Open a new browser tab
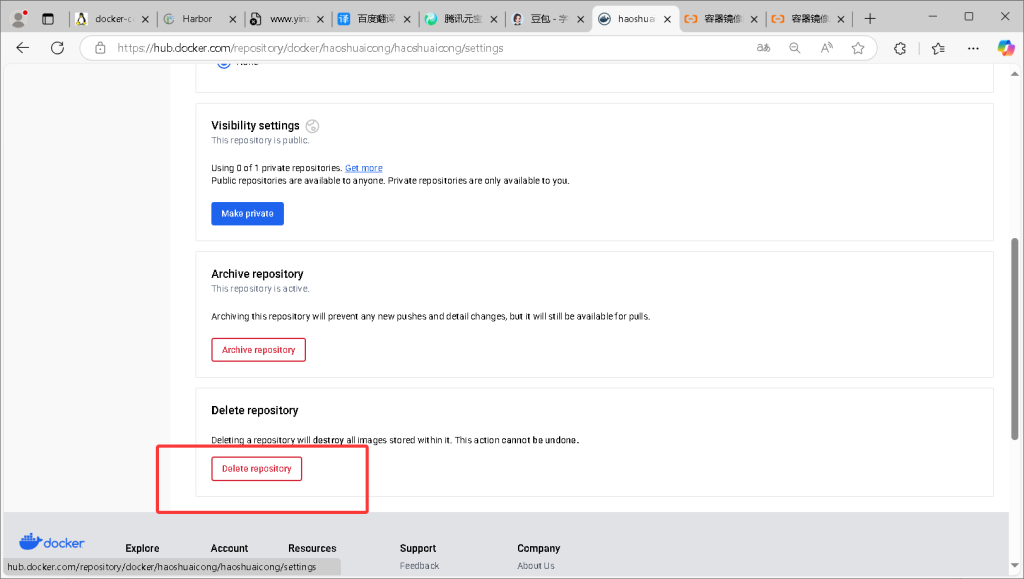The image size is (1024, 579). [869, 18]
